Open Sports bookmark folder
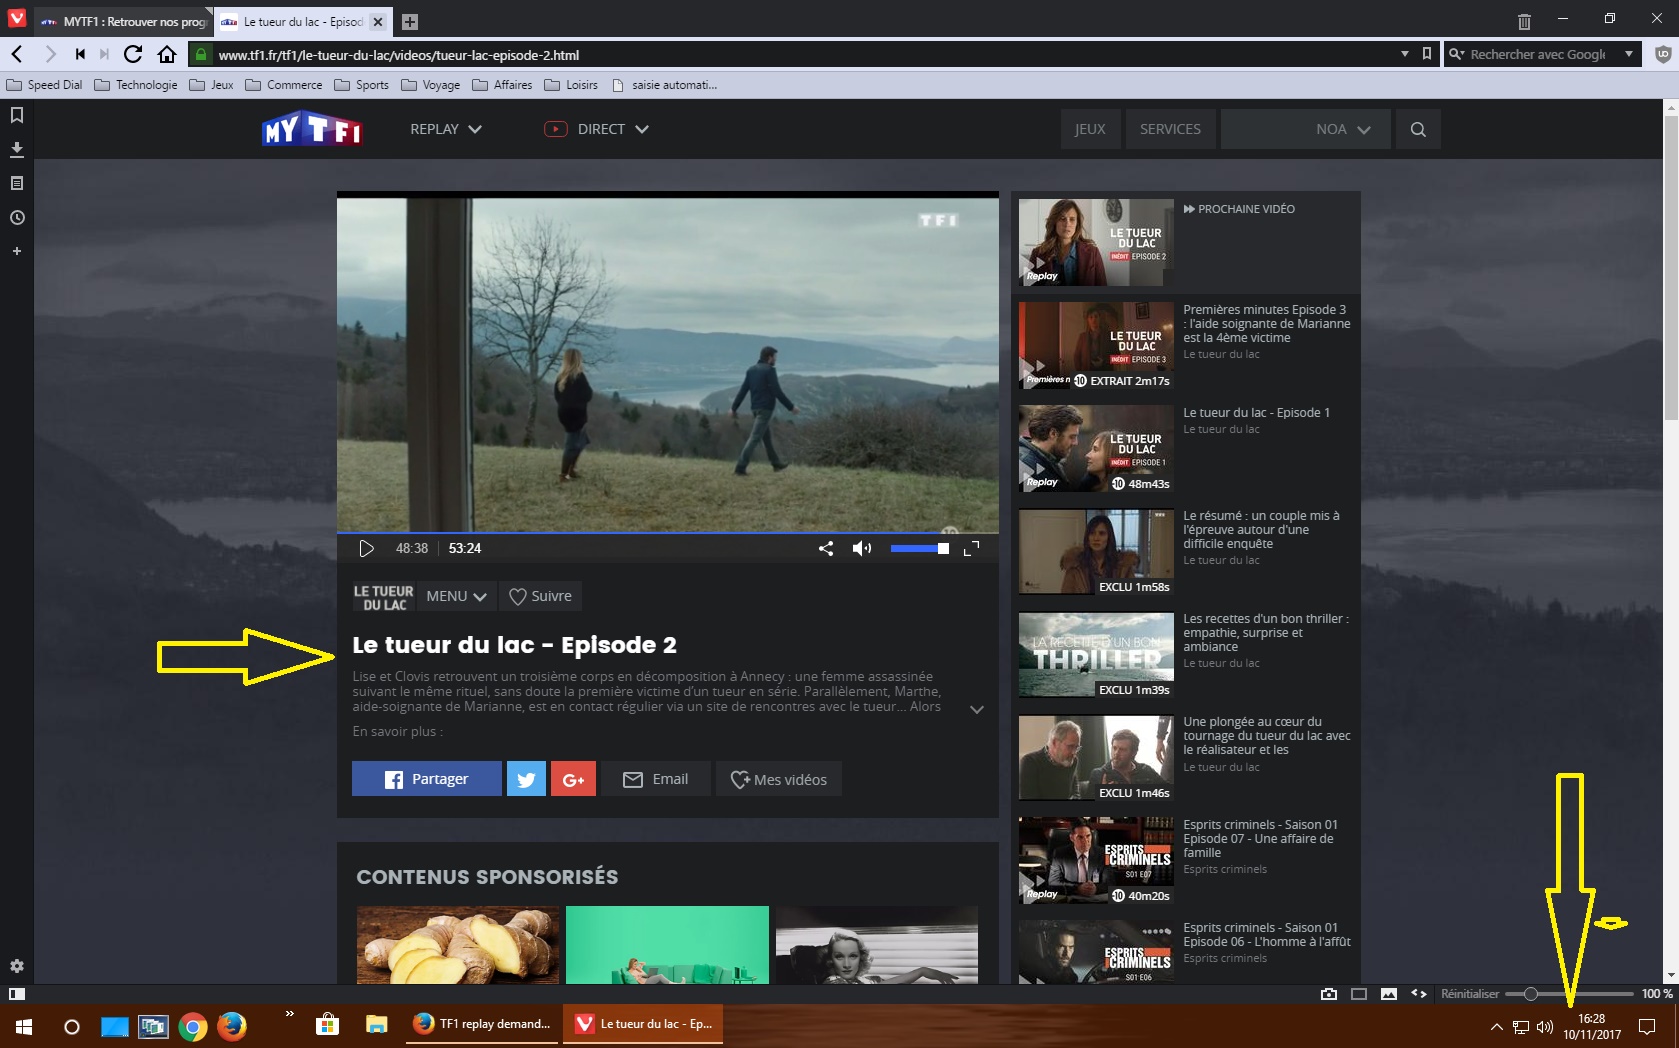This screenshot has width=1679, height=1048. pyautogui.click(x=361, y=85)
